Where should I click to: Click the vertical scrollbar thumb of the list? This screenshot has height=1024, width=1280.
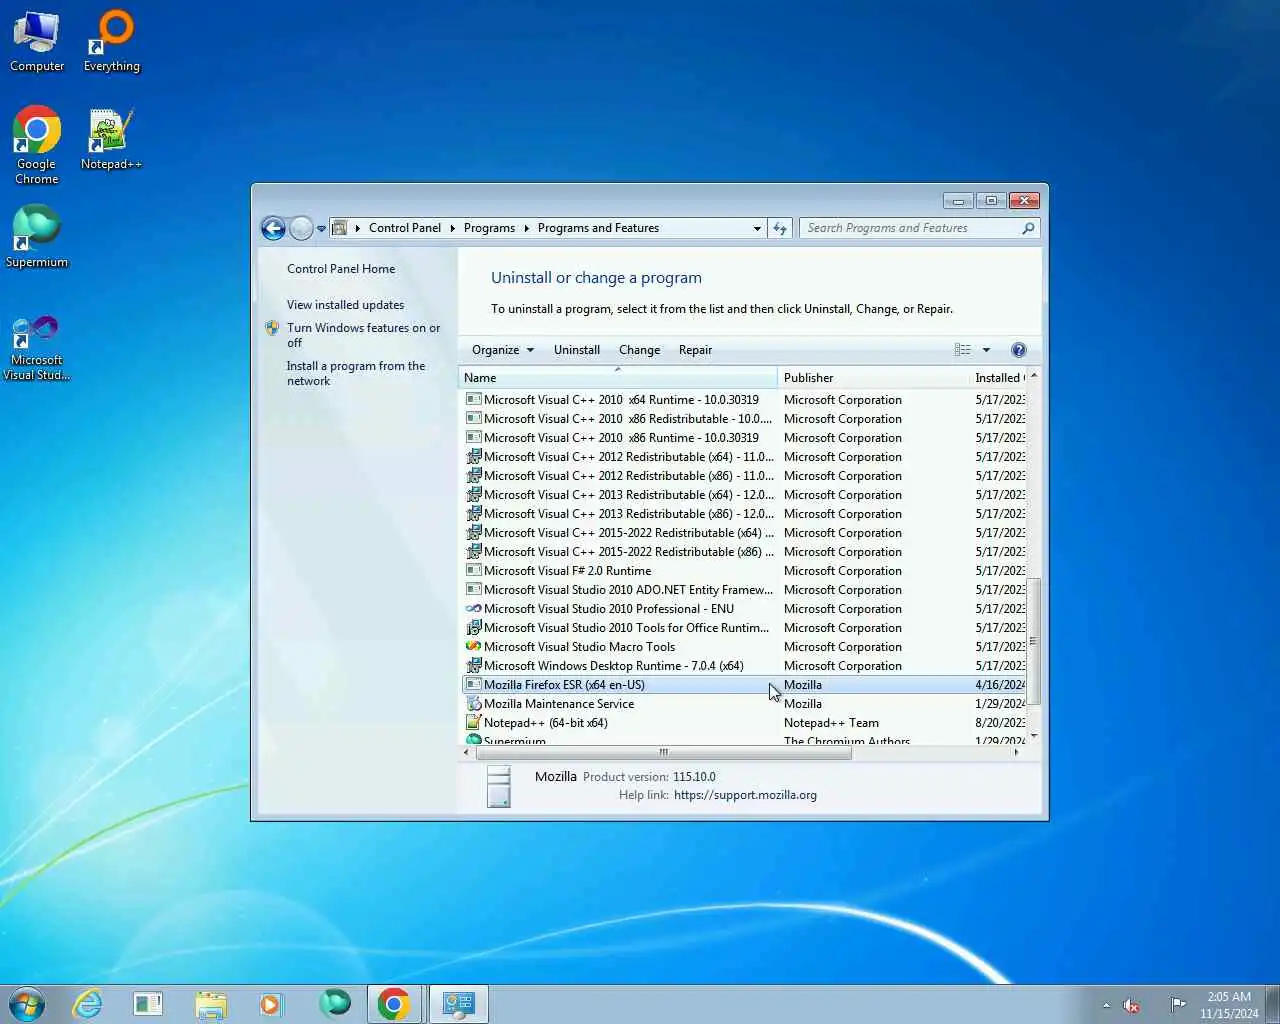pos(1034,641)
